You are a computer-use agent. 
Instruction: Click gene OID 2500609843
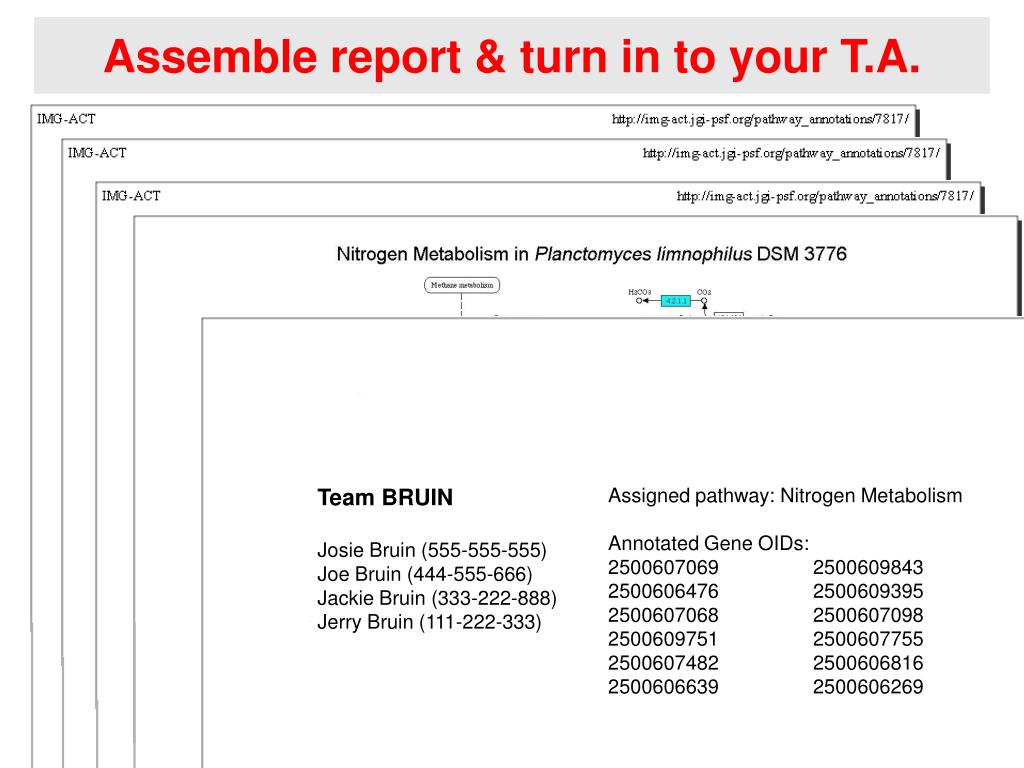tap(868, 568)
